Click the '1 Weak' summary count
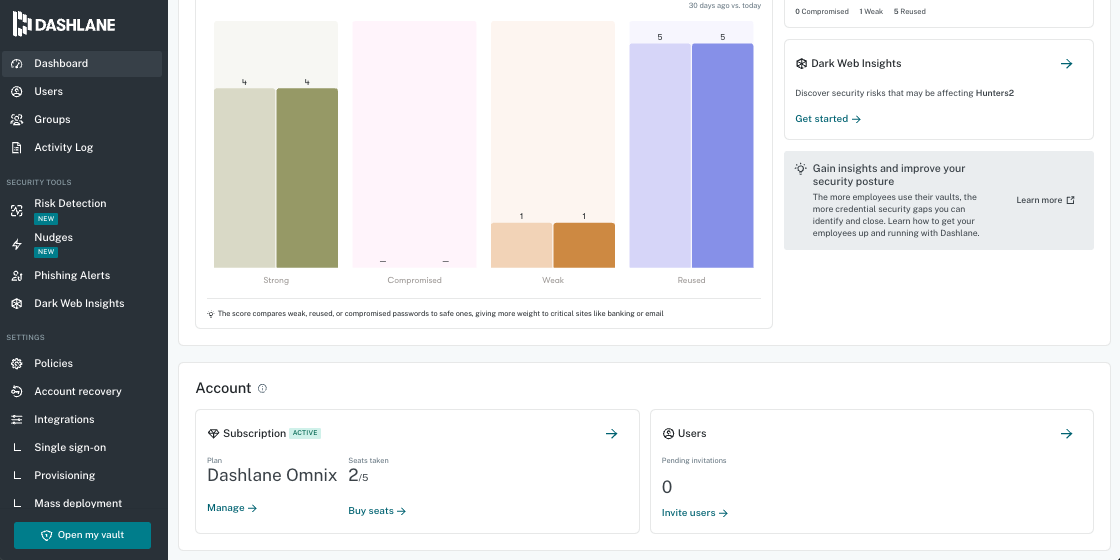 [871, 11]
